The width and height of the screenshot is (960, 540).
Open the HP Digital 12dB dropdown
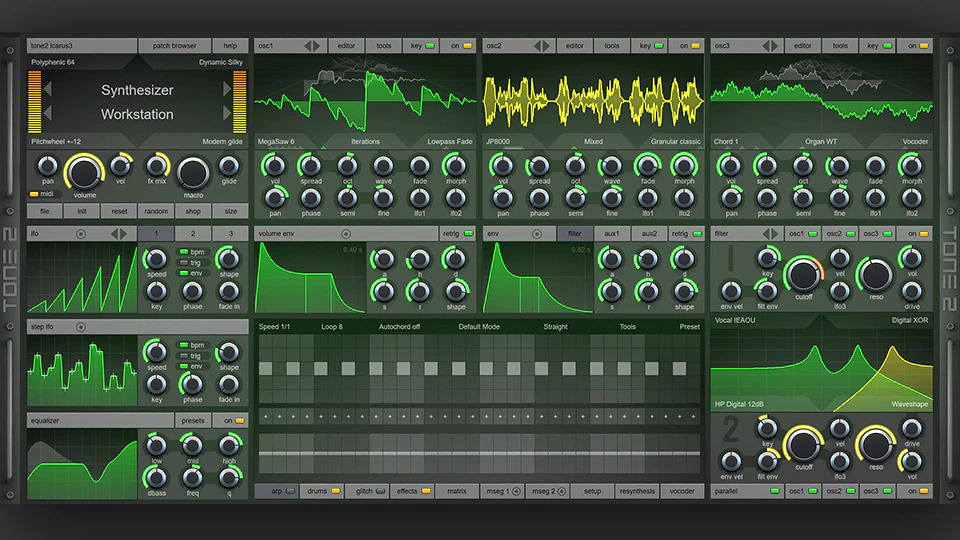(739, 404)
